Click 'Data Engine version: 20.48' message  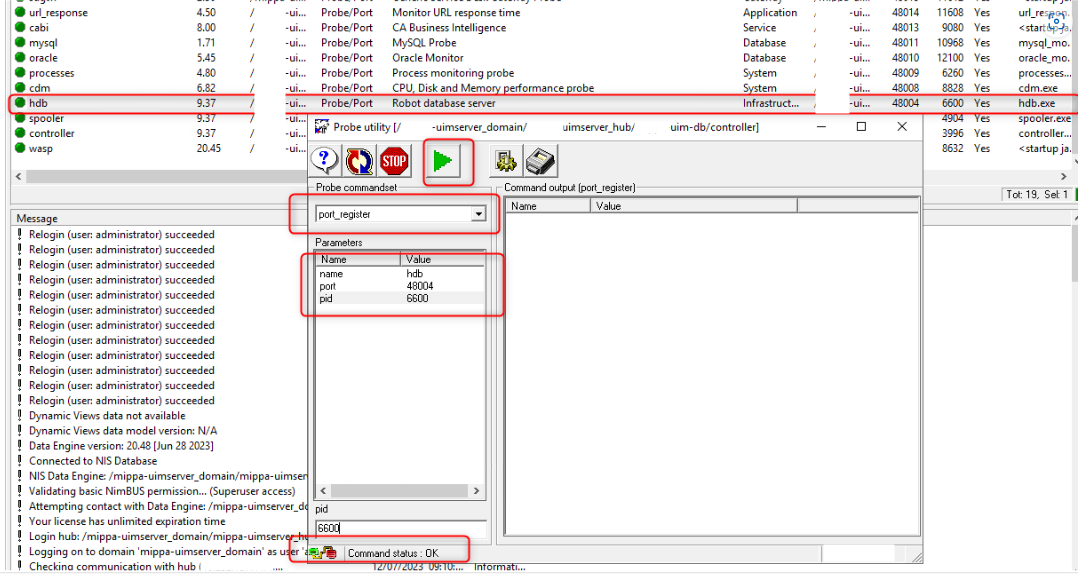(121, 446)
